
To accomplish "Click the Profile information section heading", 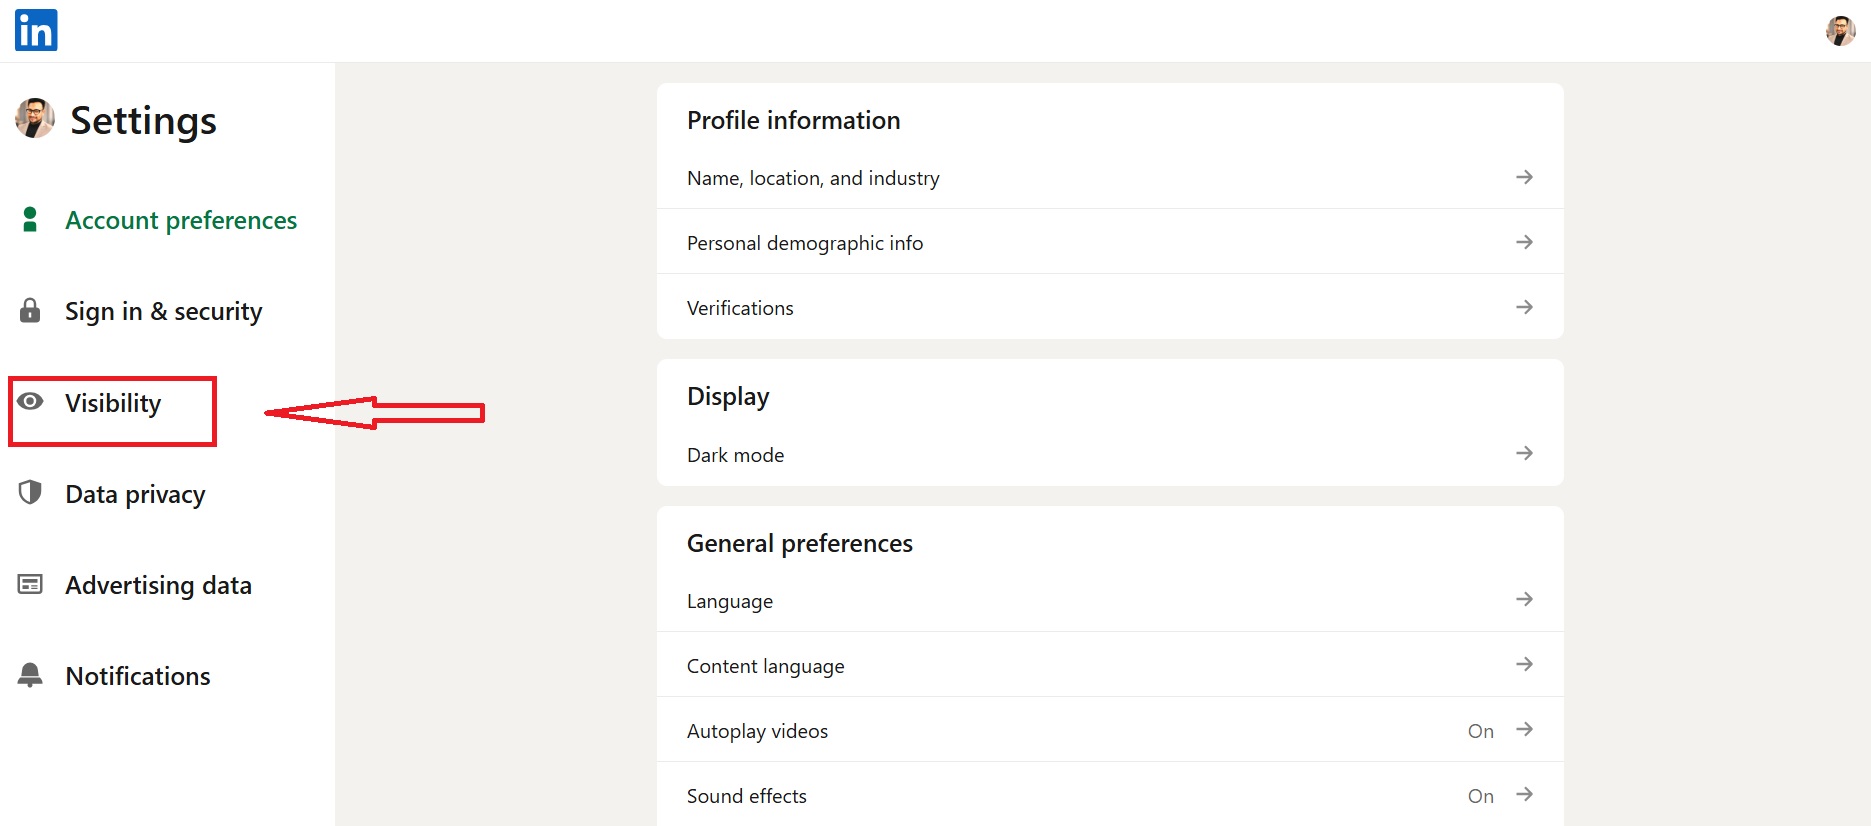I will point(793,120).
